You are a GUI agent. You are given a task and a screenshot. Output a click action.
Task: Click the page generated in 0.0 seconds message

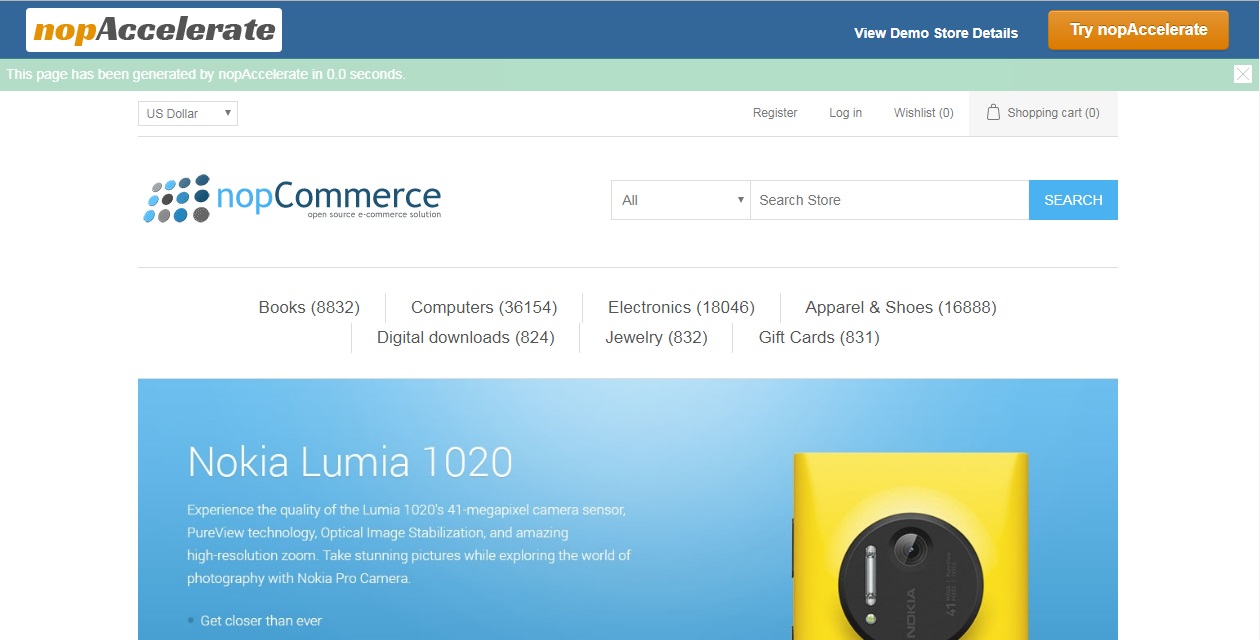tap(206, 74)
